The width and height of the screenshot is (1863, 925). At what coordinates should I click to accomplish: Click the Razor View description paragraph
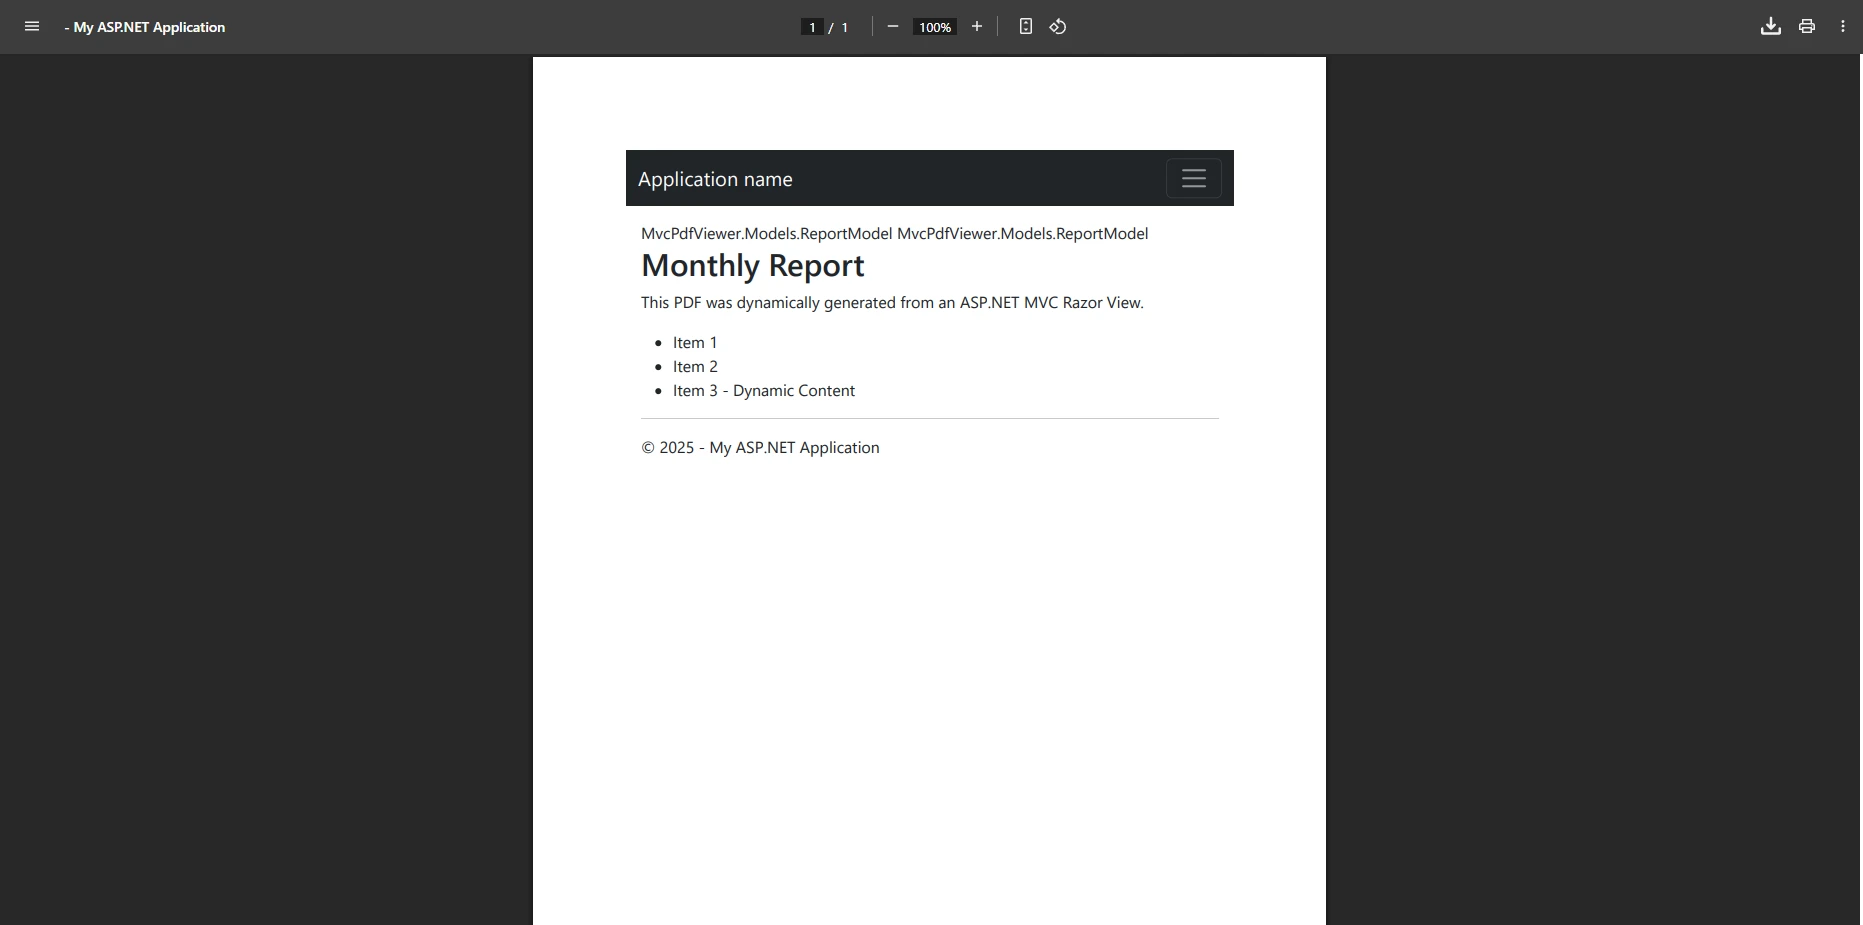click(891, 302)
